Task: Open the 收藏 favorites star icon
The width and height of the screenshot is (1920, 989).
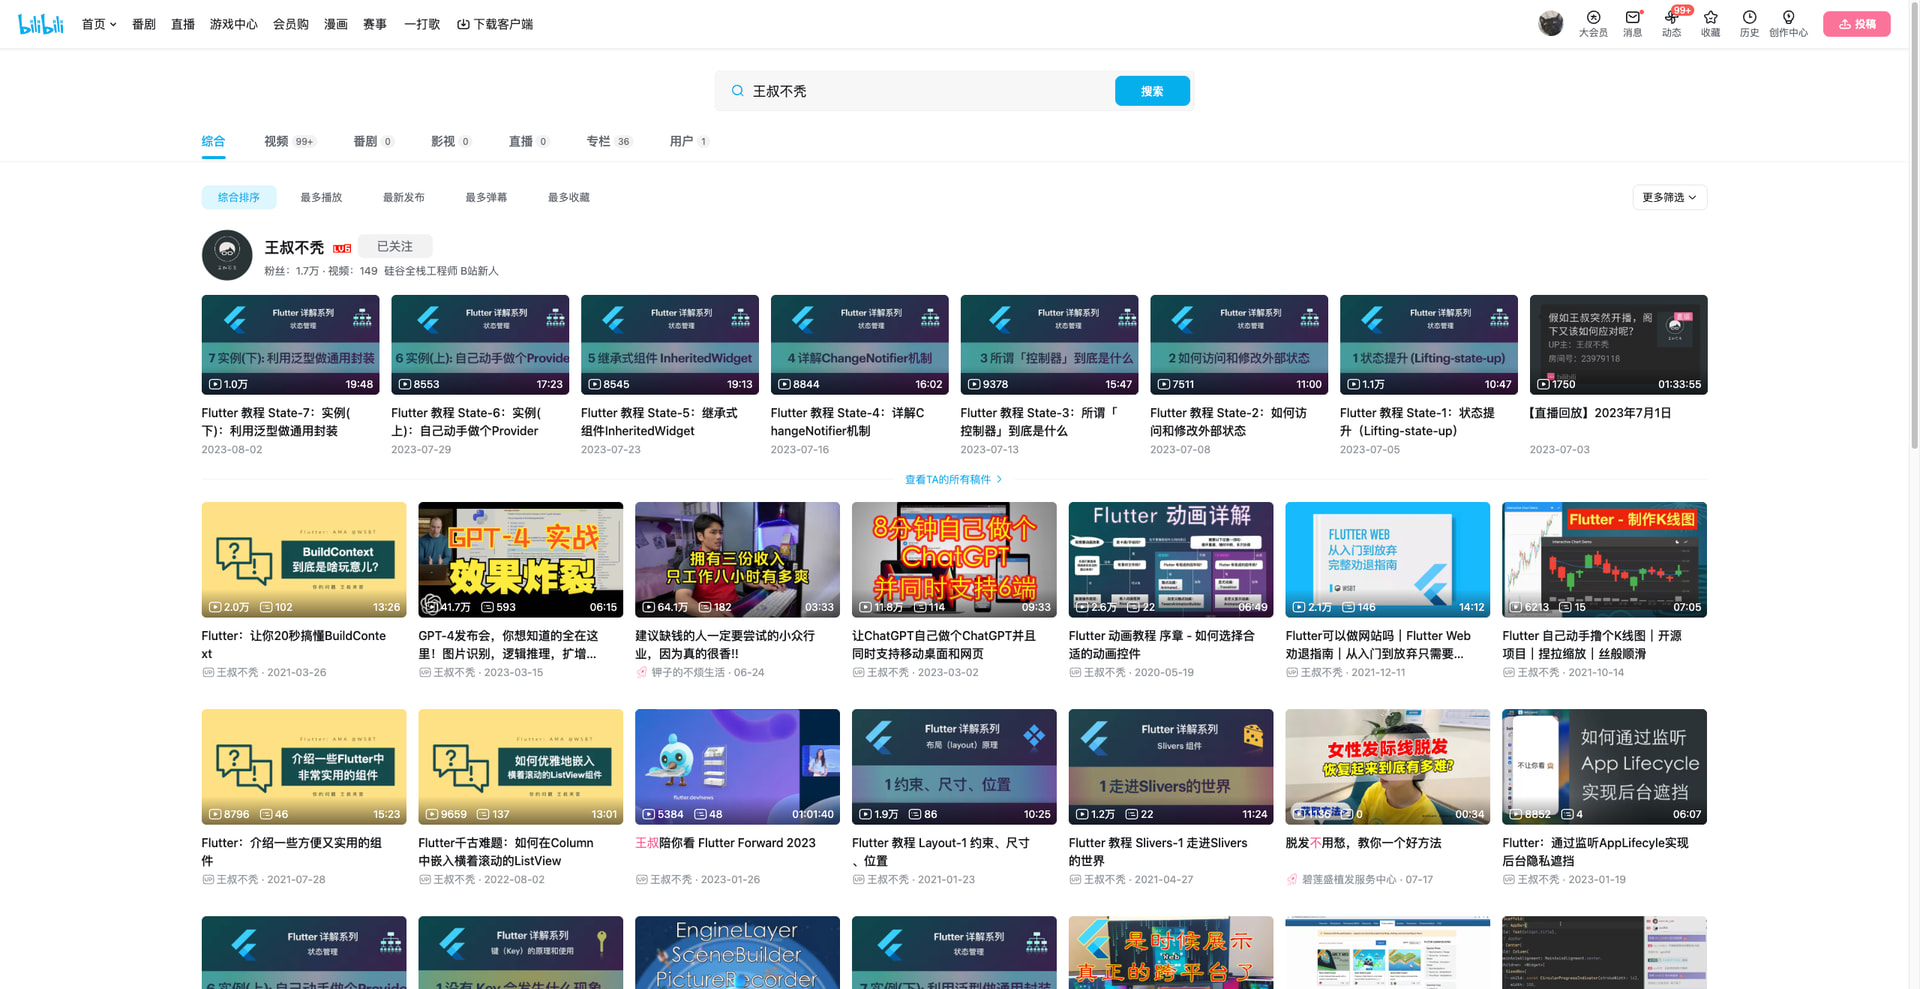Action: (1711, 24)
